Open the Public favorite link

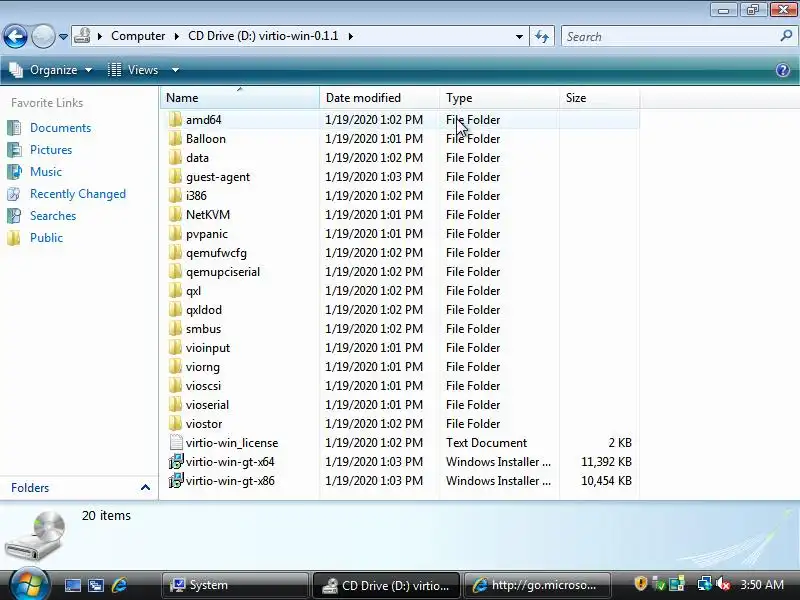point(46,238)
